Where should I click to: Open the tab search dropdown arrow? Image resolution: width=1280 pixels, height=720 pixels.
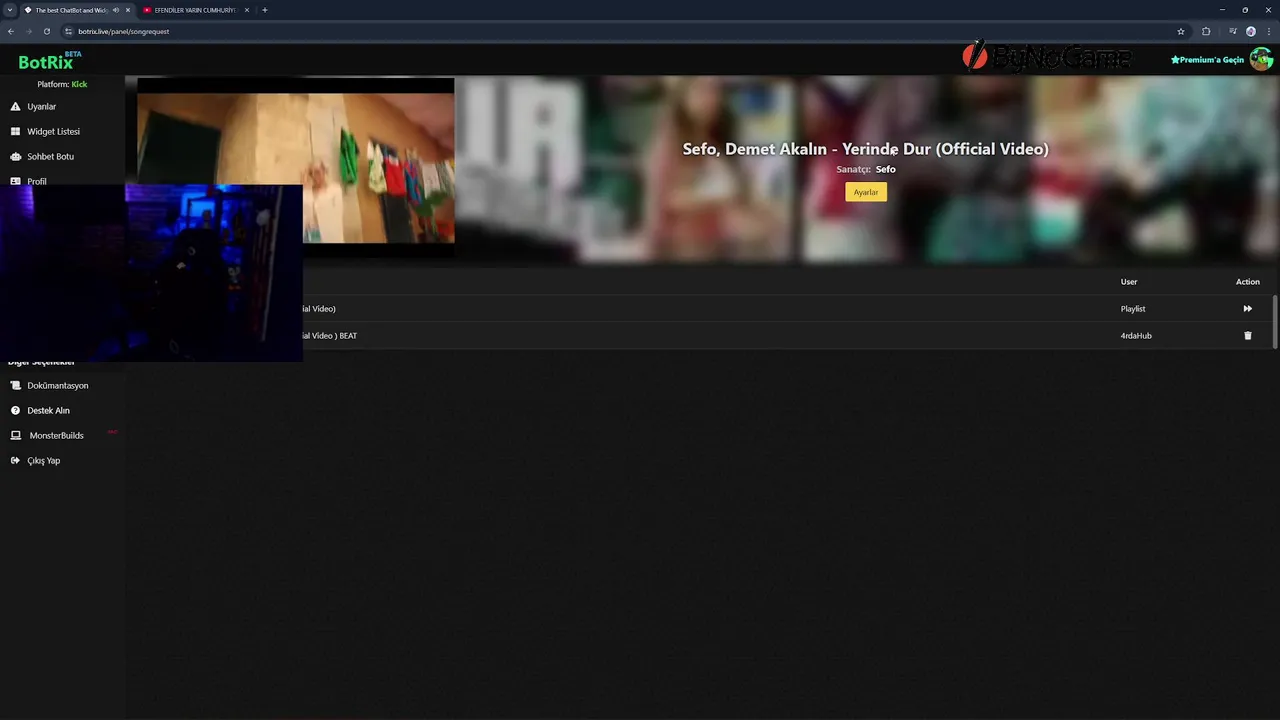click(9, 10)
